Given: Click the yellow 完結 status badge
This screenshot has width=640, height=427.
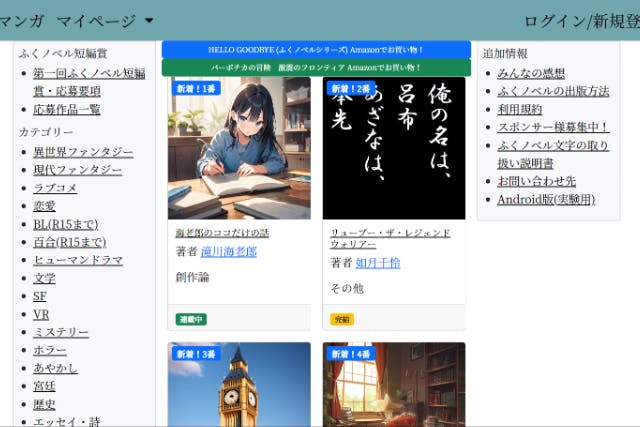Looking at the screenshot, I should click(342, 319).
